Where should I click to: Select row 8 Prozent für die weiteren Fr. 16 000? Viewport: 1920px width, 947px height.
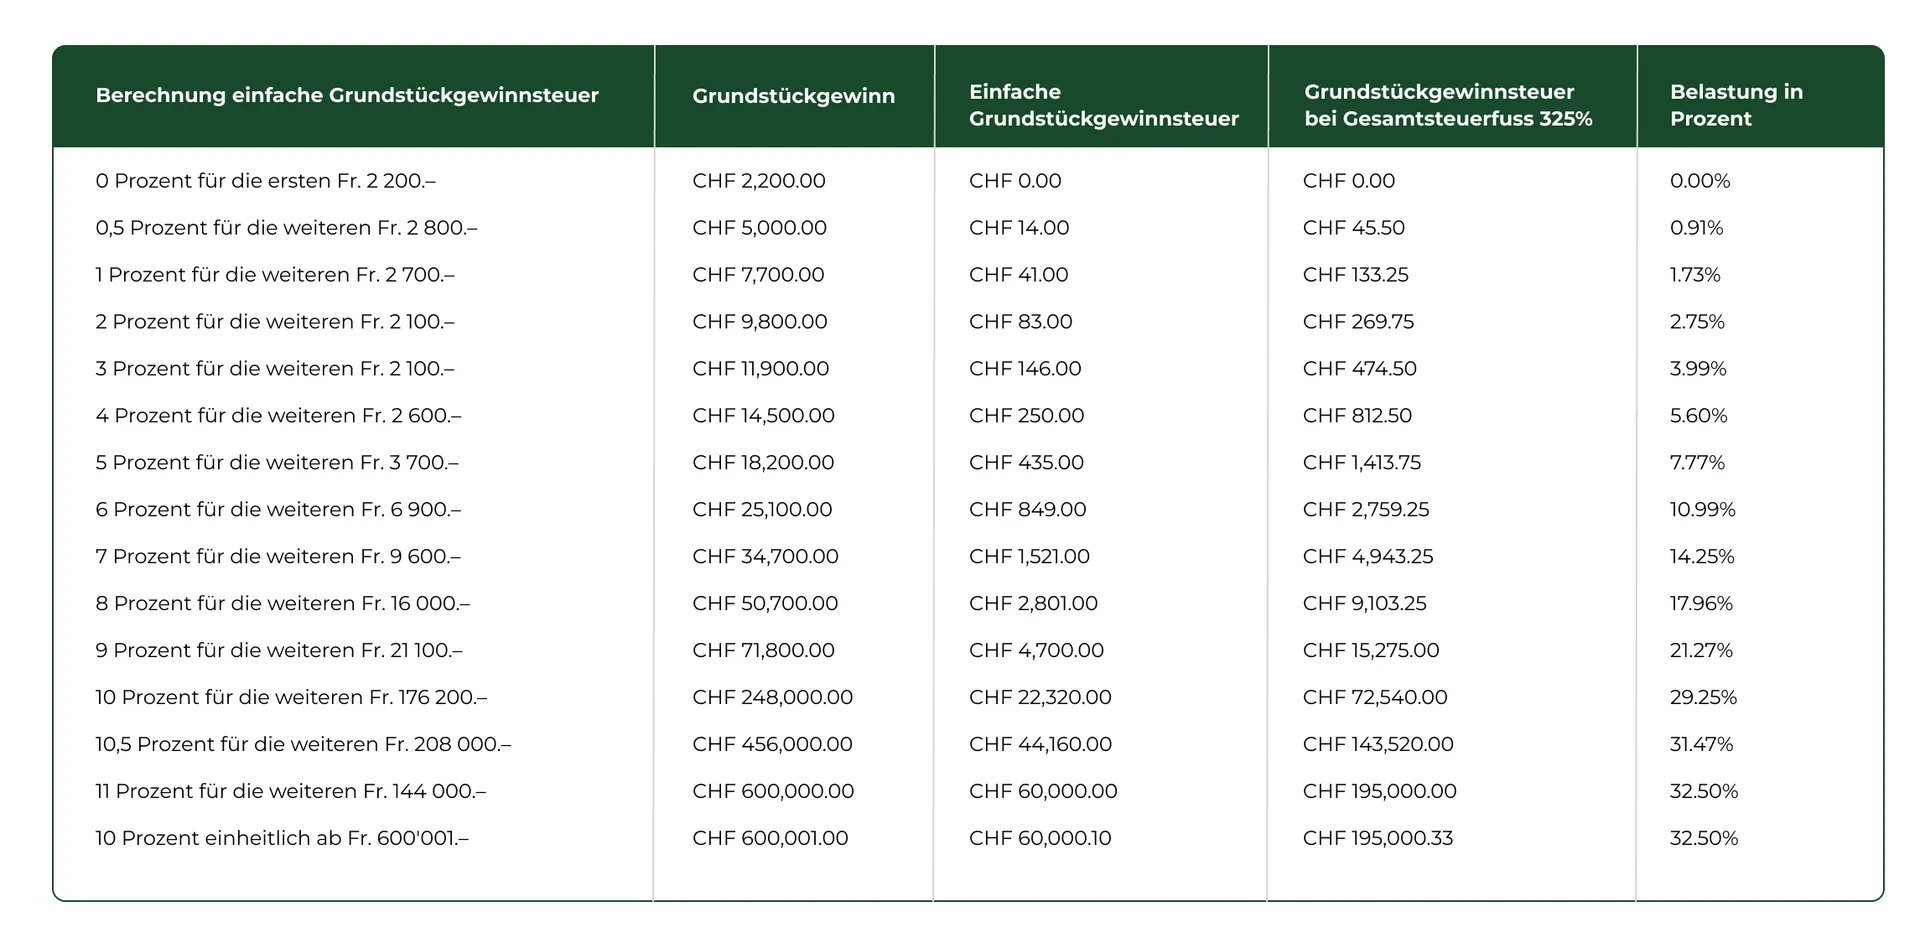pyautogui.click(x=968, y=604)
